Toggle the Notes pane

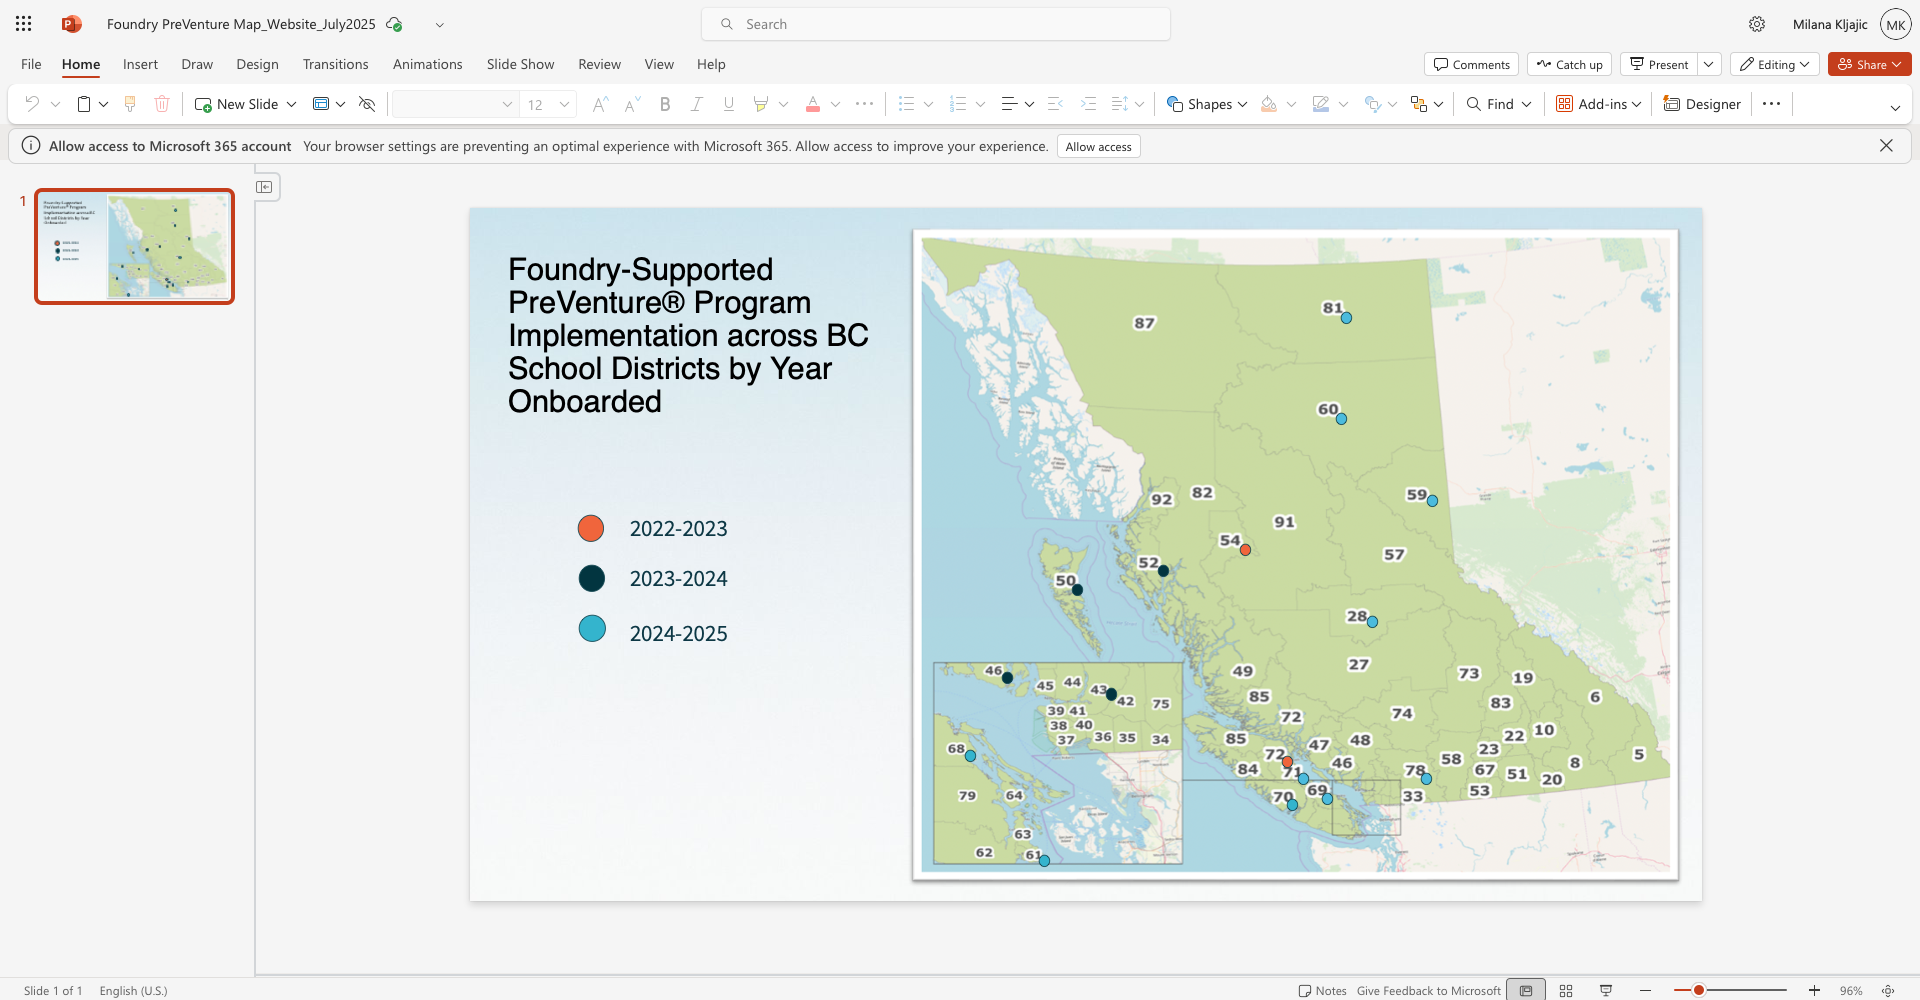tap(1322, 990)
